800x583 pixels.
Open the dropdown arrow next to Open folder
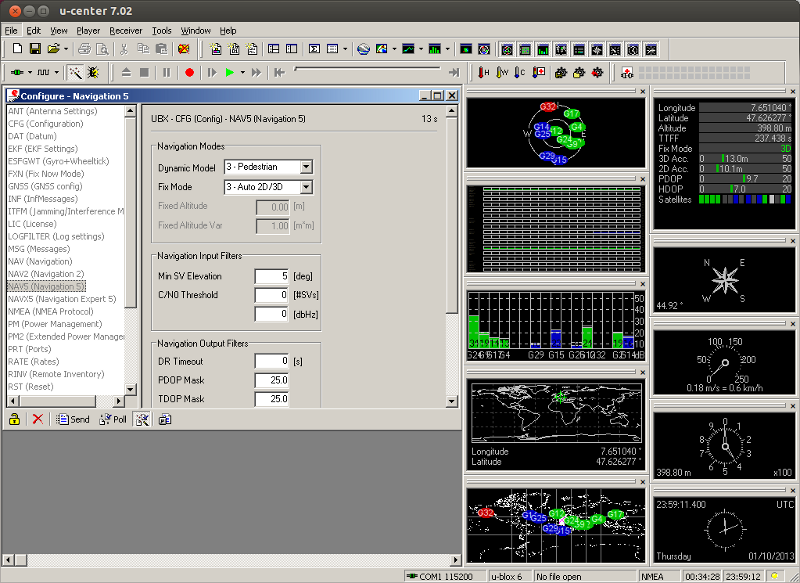[66, 49]
